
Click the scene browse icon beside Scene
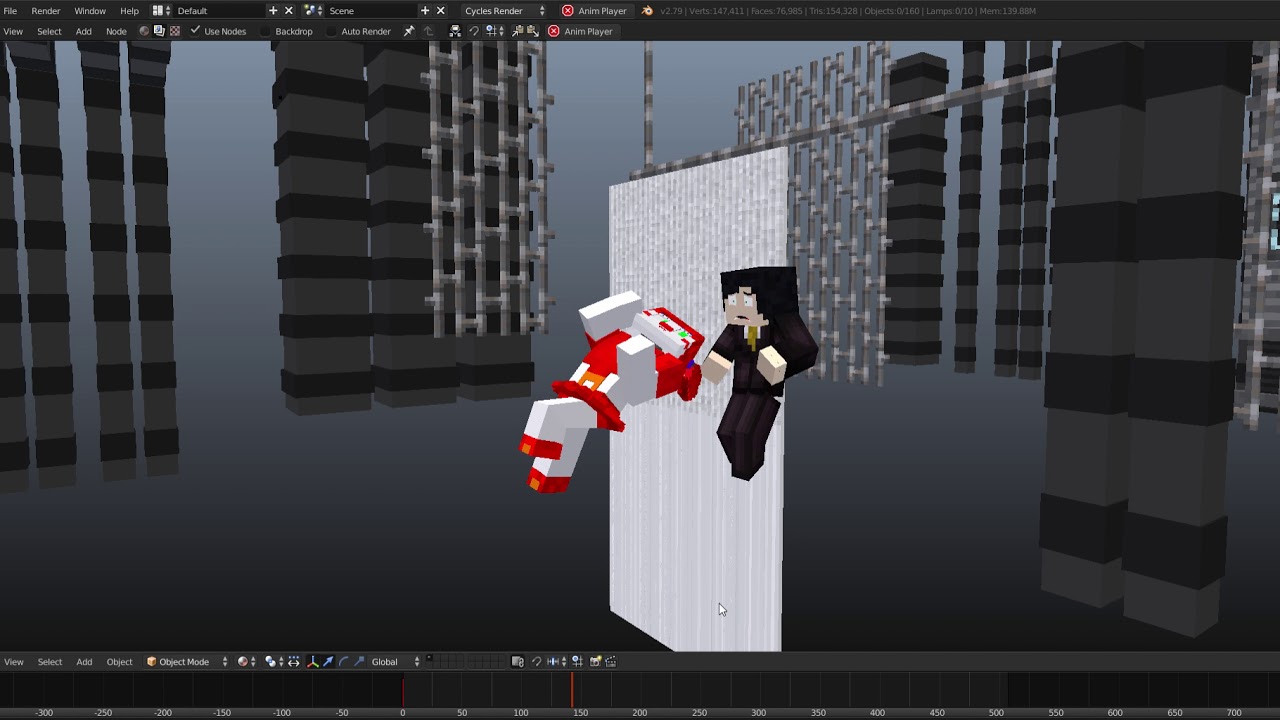pos(311,10)
